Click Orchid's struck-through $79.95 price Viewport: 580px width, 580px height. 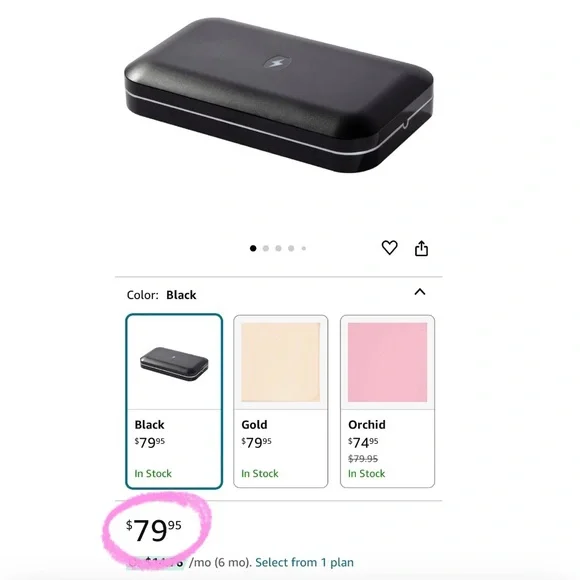363,459
